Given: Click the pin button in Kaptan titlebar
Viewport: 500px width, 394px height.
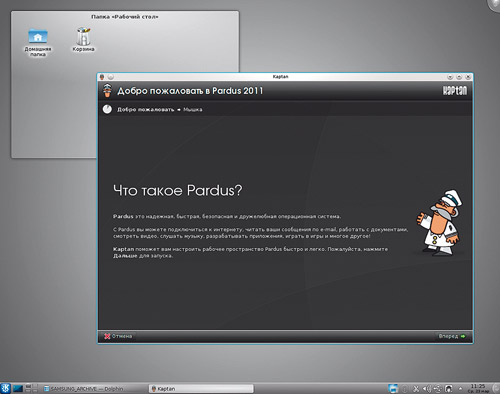Looking at the screenshot, I should point(111,77).
